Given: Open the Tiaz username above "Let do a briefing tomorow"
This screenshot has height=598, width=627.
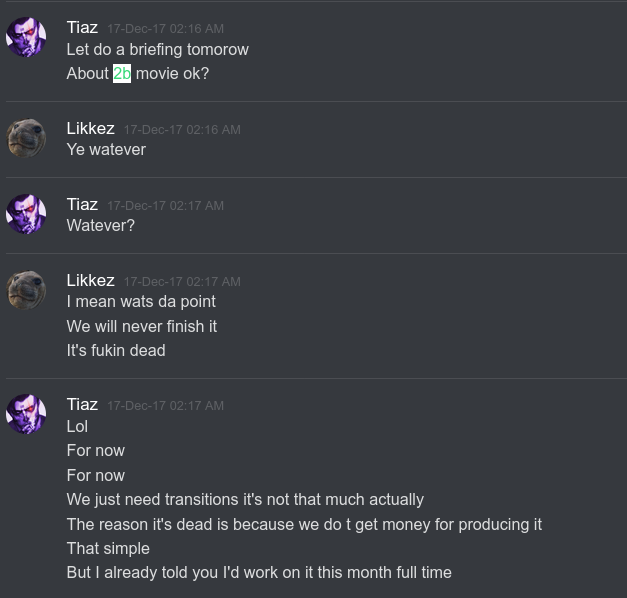Looking at the screenshot, I should (x=82, y=28).
